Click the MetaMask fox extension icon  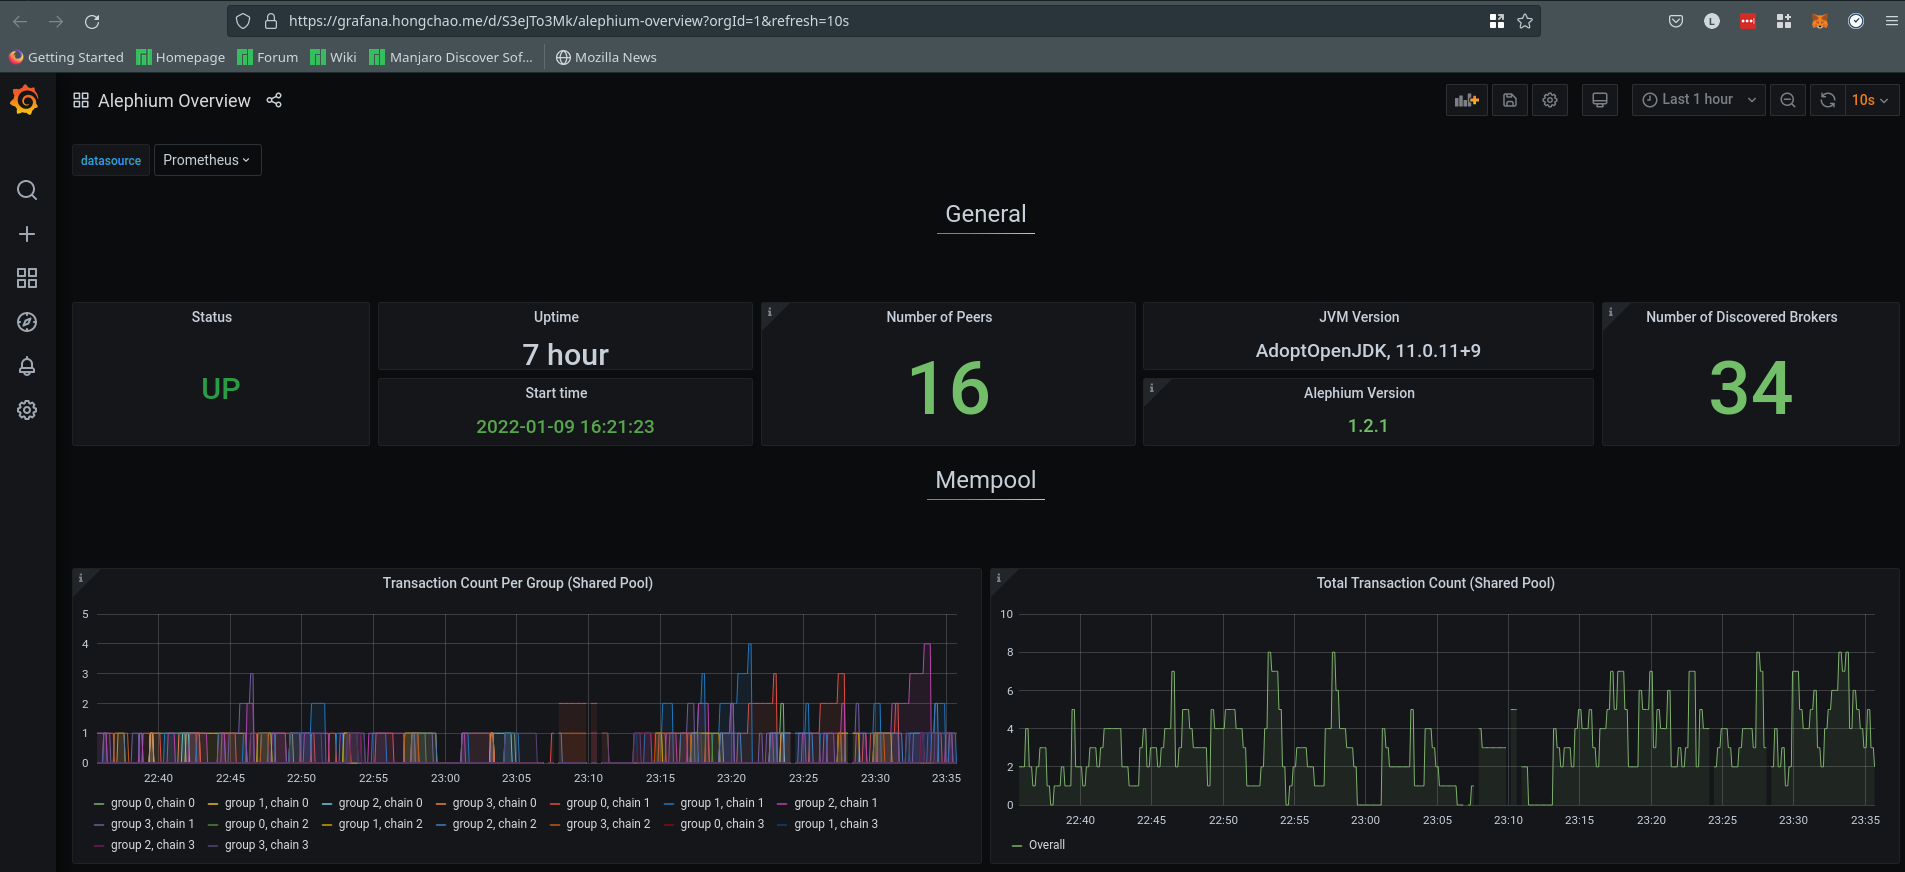tap(1820, 21)
